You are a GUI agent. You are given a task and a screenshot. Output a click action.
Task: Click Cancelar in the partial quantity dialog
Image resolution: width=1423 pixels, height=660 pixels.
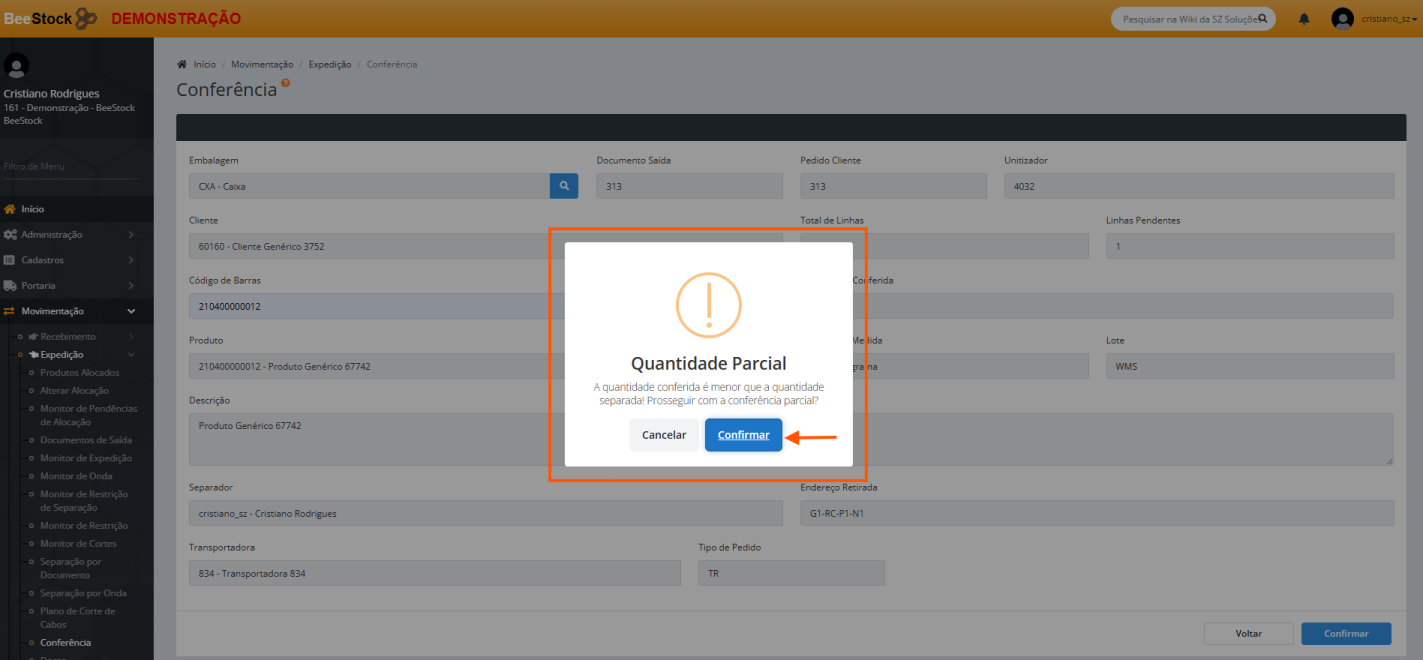(664, 435)
